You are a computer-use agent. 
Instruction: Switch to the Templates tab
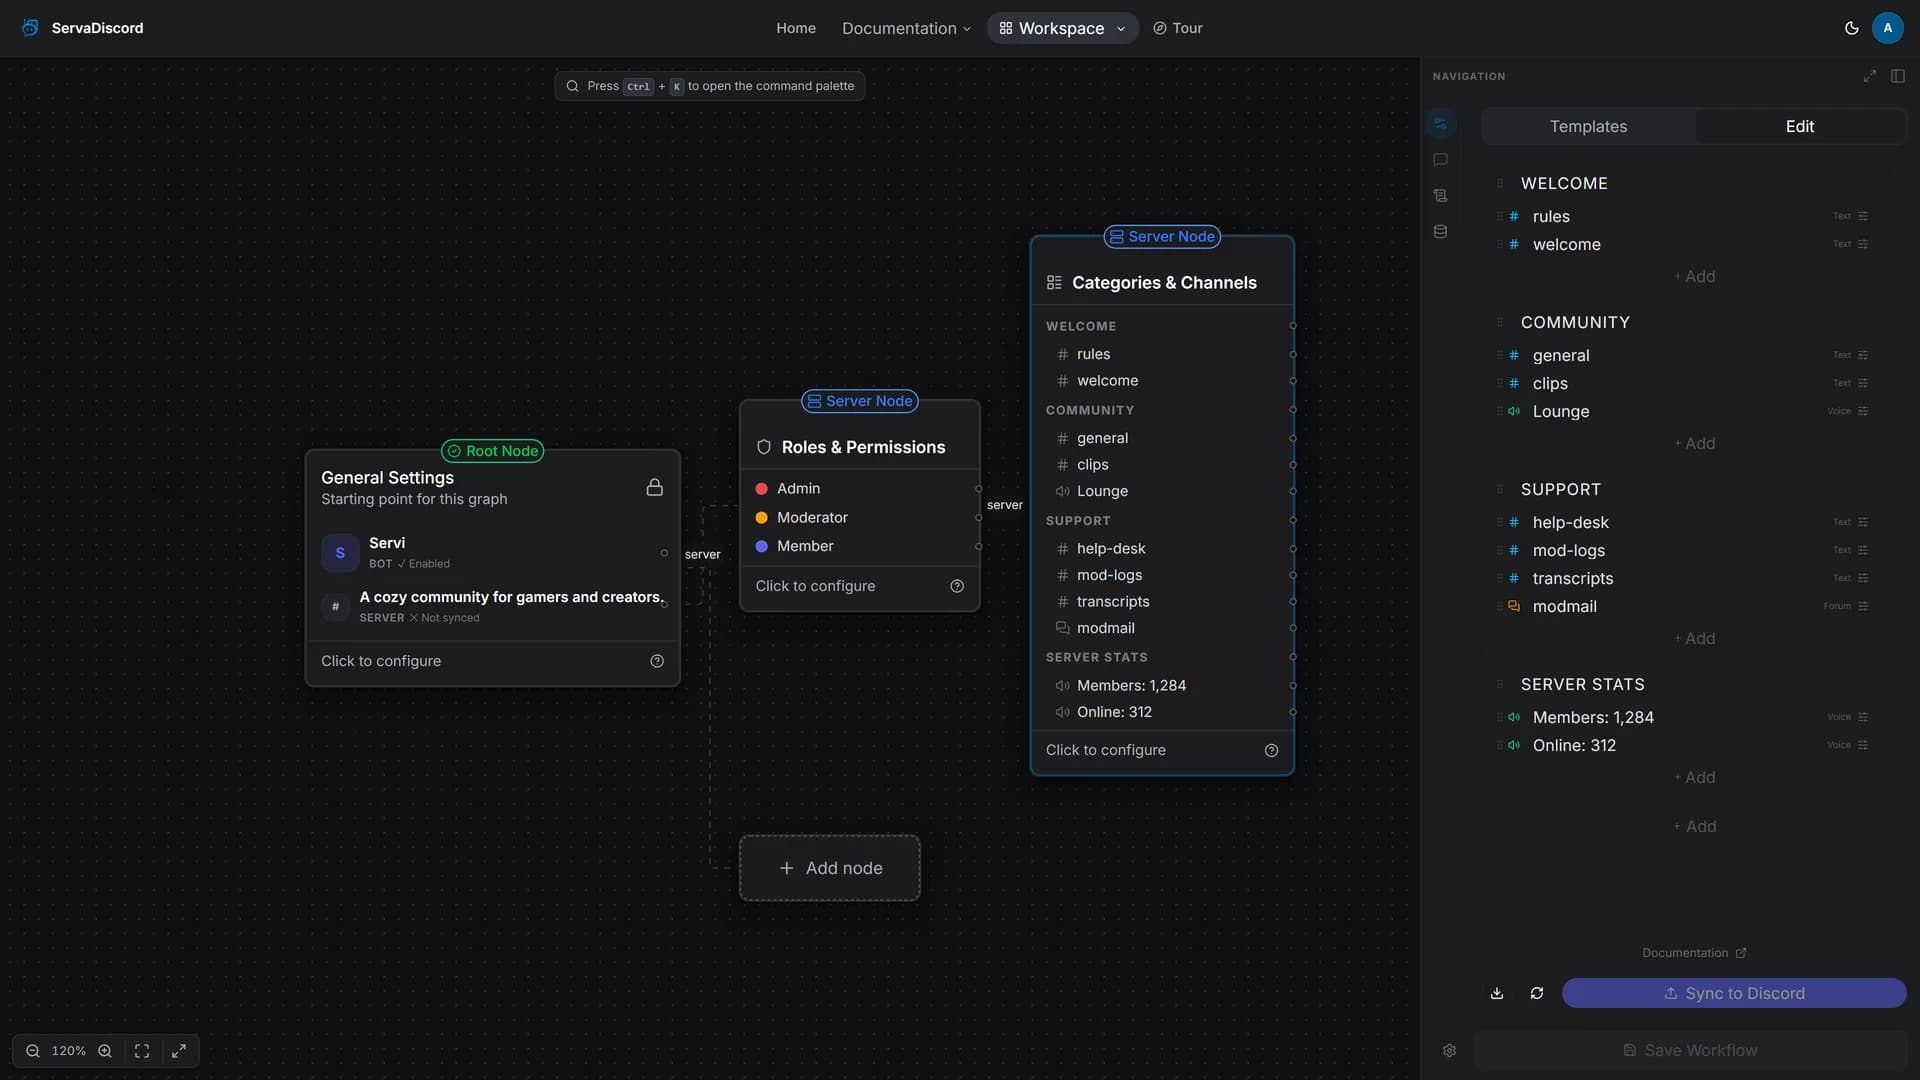[x=1588, y=126]
